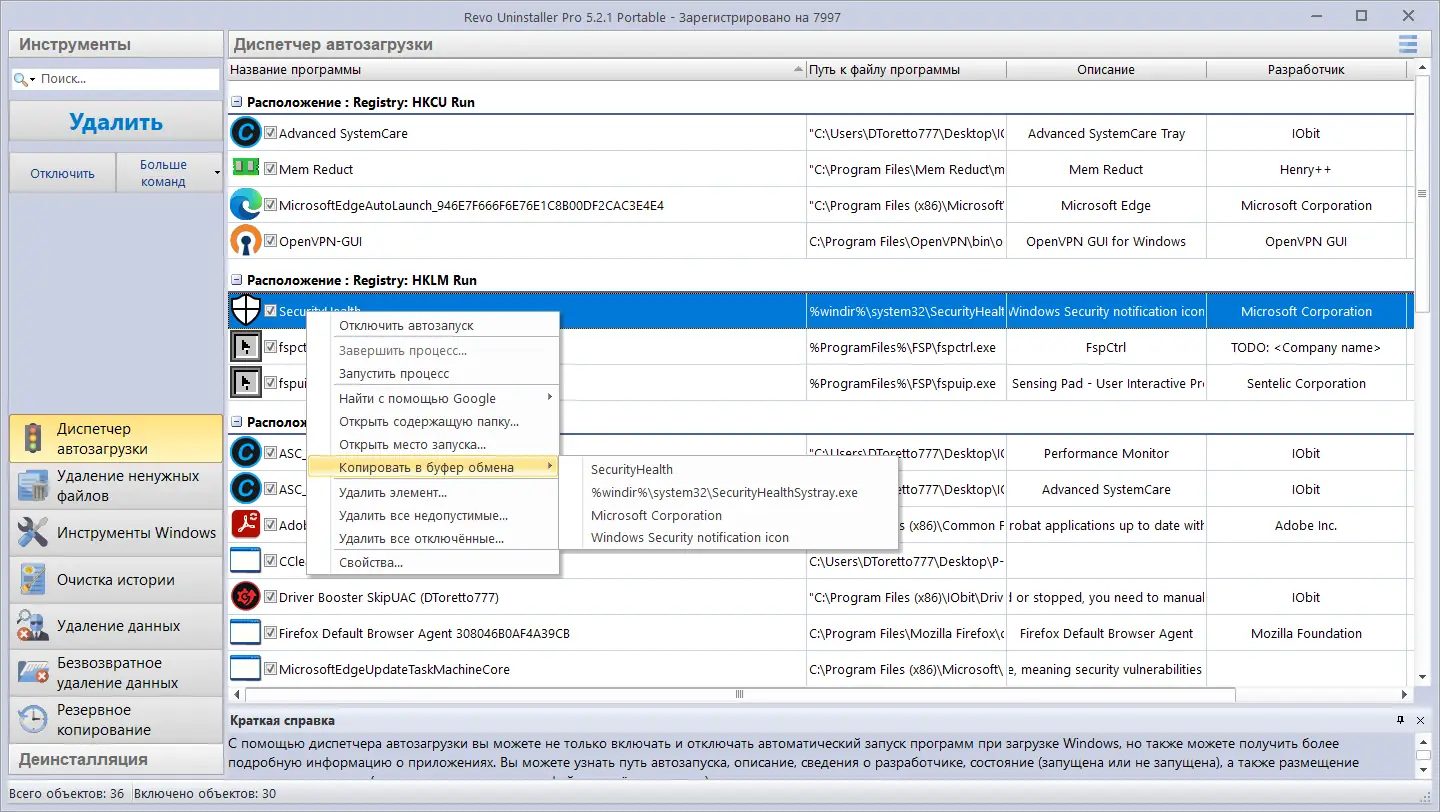Screen dimensions: 1440x812
Task: Click the horizontal scrollbar thumb of the list
Action: [x=740, y=694]
